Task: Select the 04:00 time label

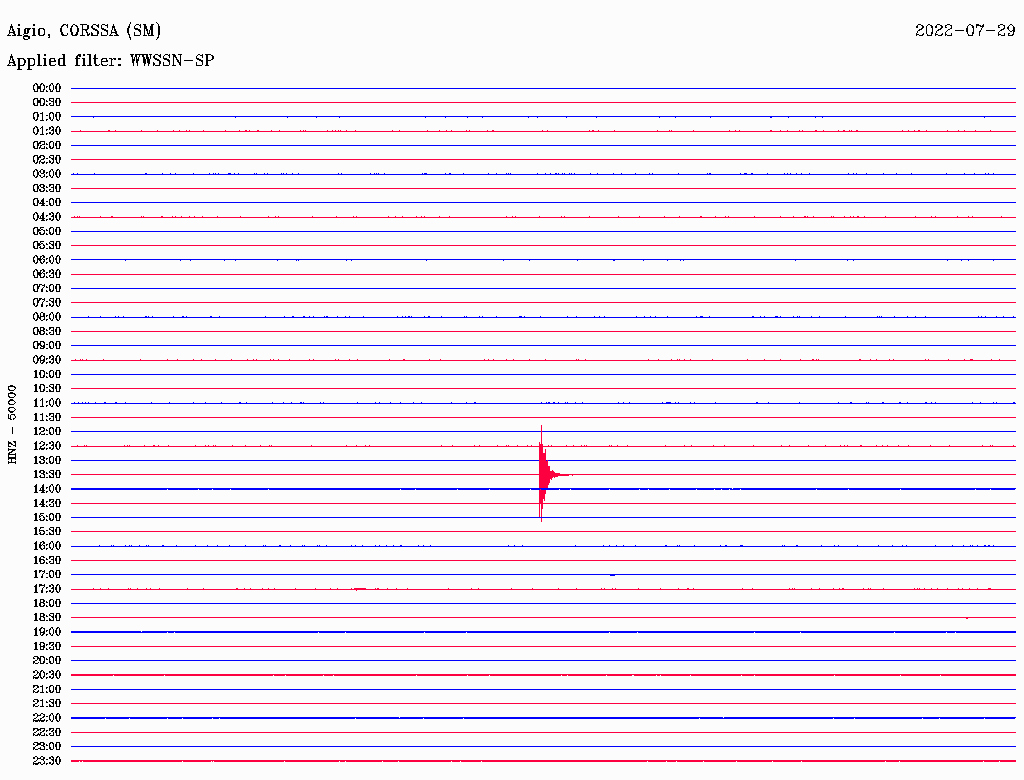Action: click(47, 203)
